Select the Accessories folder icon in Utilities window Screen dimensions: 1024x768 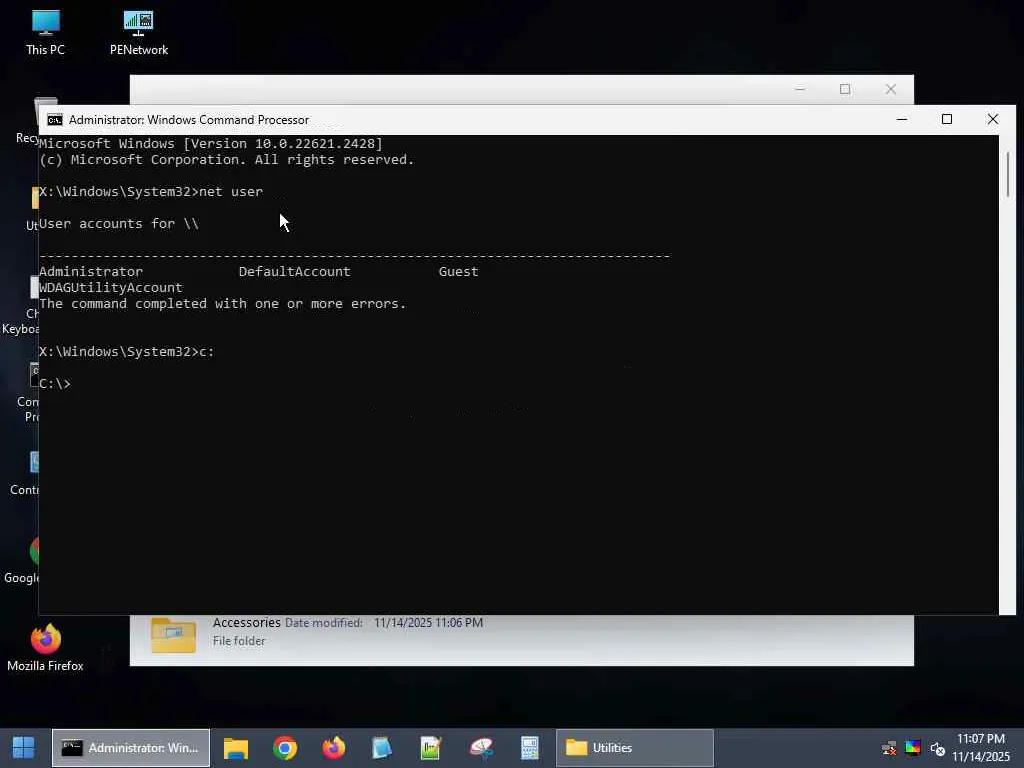point(173,635)
